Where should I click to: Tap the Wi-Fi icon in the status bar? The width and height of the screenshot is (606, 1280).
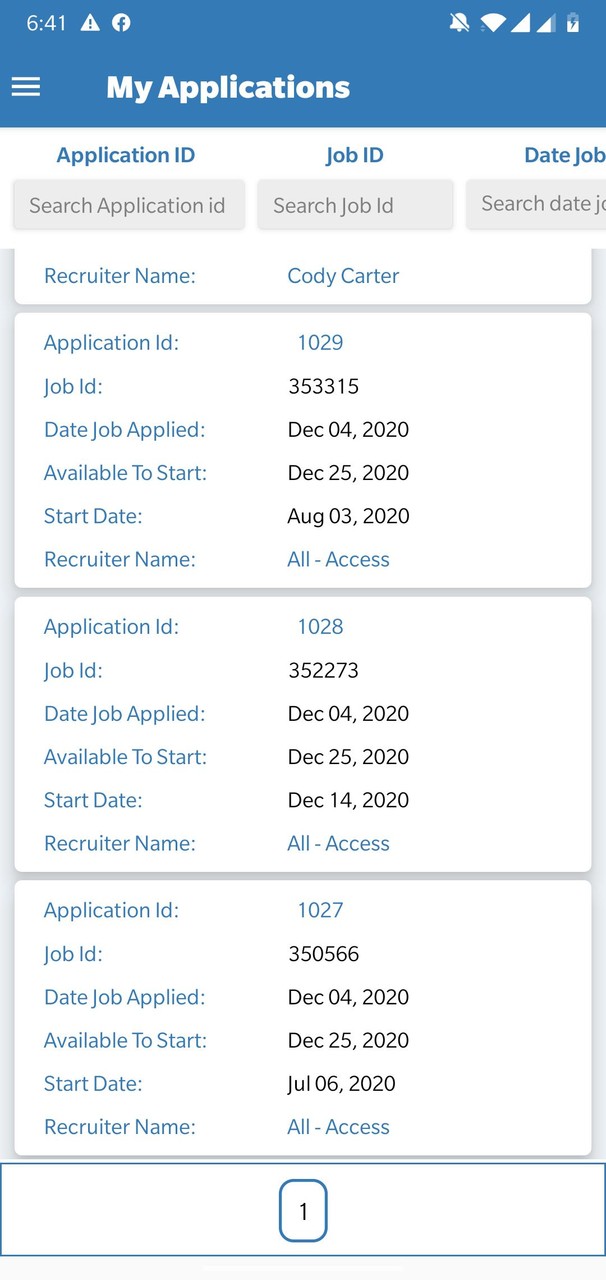coord(493,22)
